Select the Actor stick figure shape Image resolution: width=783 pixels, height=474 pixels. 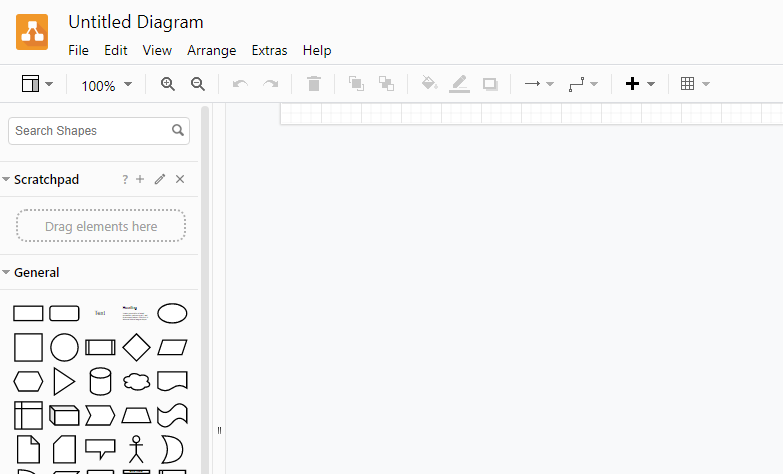[x=136, y=449]
